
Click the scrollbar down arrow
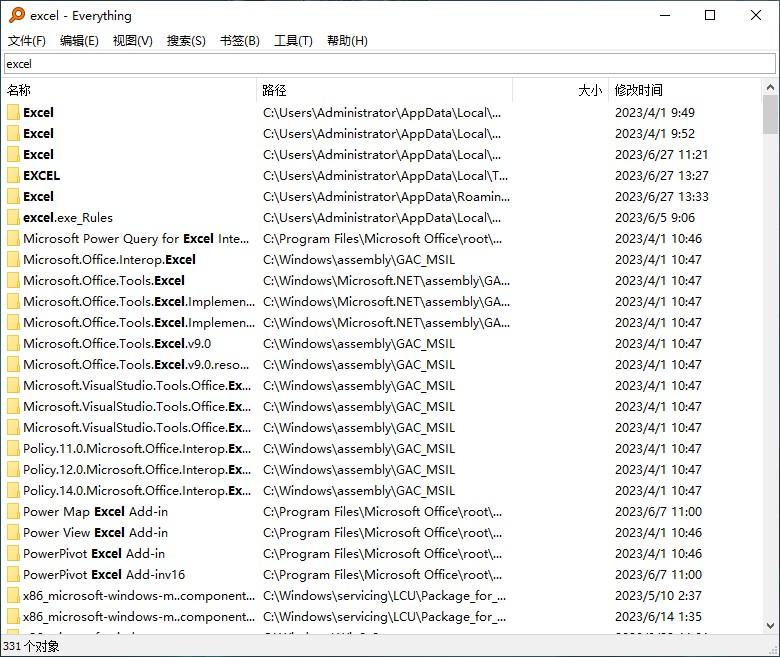pos(770,626)
